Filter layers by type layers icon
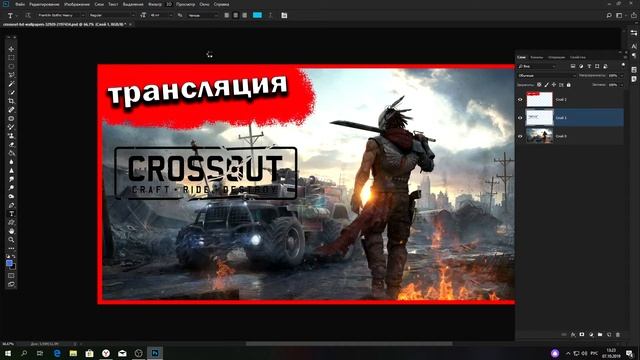Viewport: 640px width, 360px height. [x=589, y=66]
